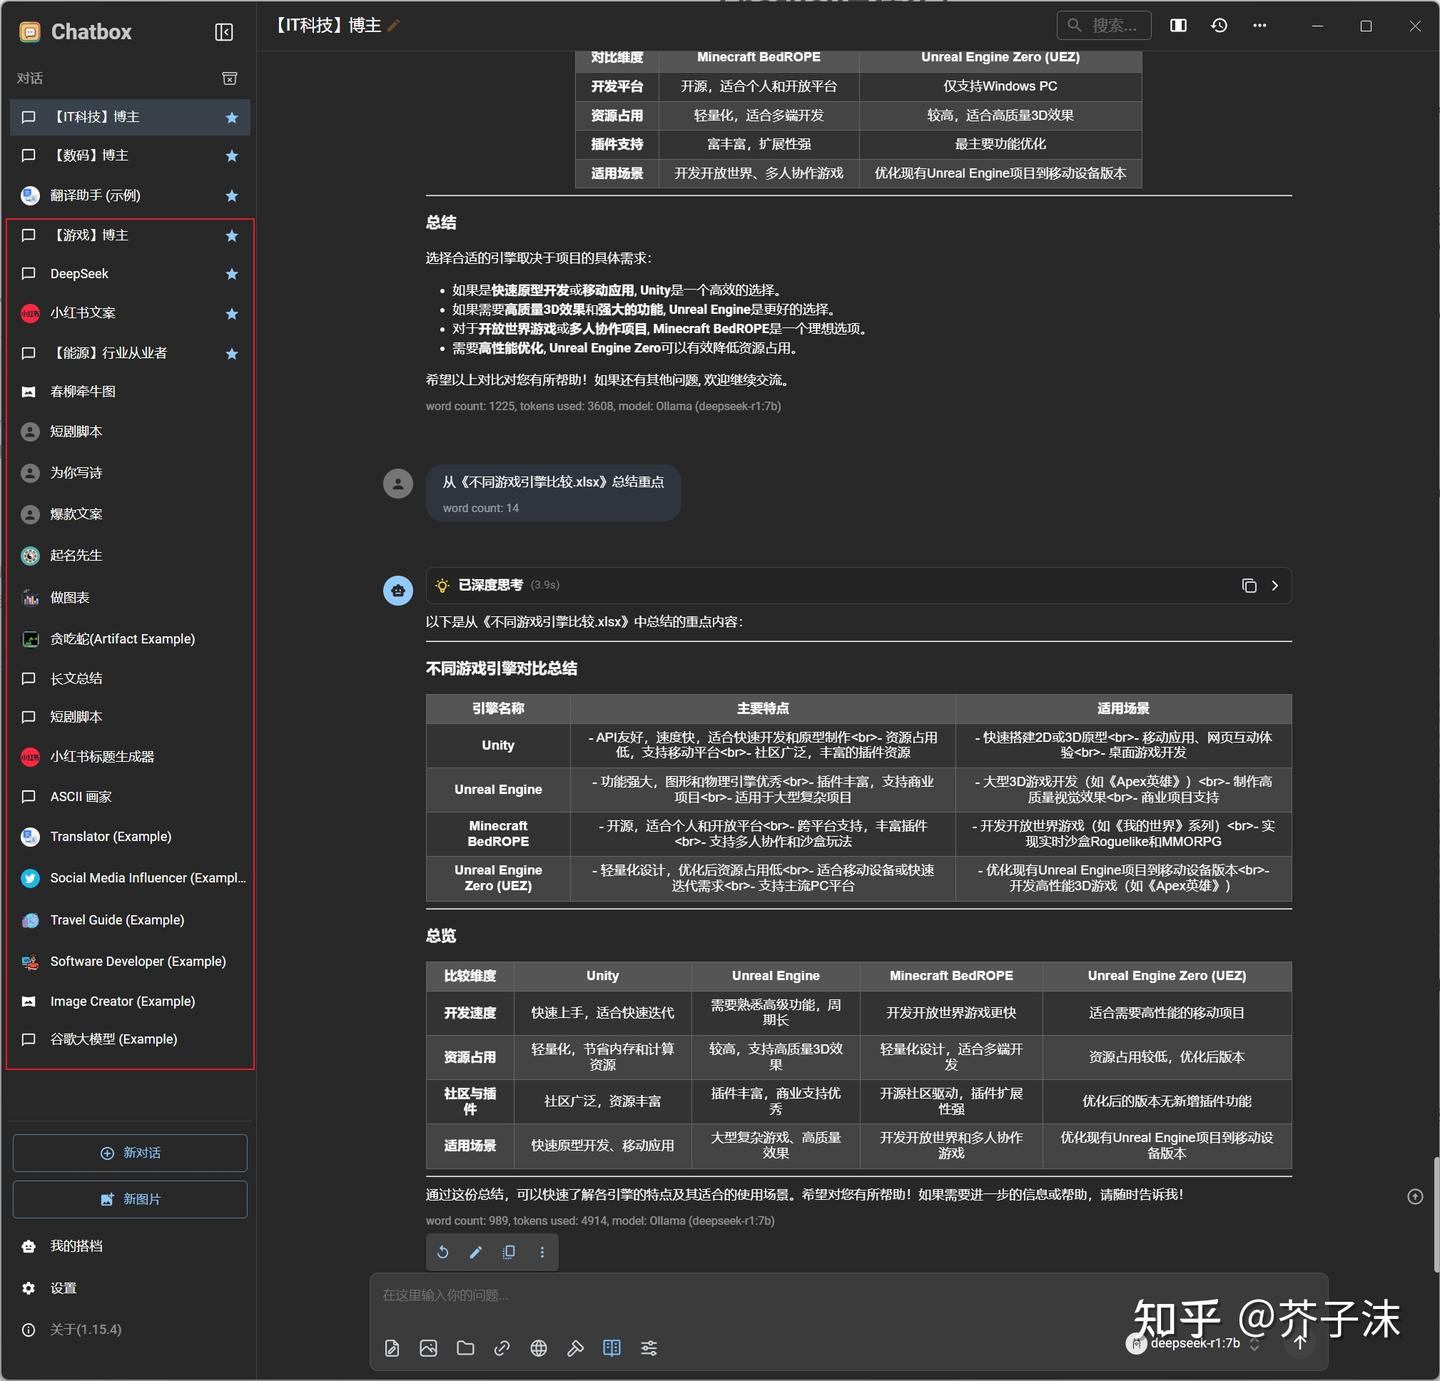The width and height of the screenshot is (1440, 1381).
Task: Click the 新图片 button
Action: (129, 1199)
